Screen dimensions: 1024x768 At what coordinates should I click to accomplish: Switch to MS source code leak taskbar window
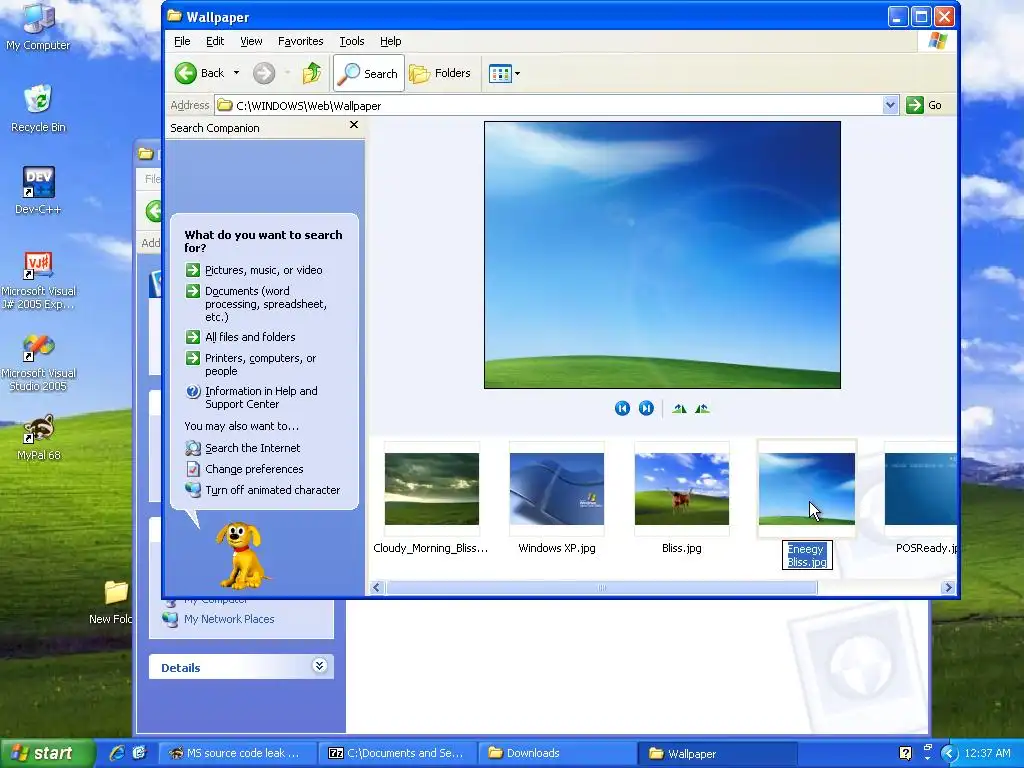click(238, 754)
